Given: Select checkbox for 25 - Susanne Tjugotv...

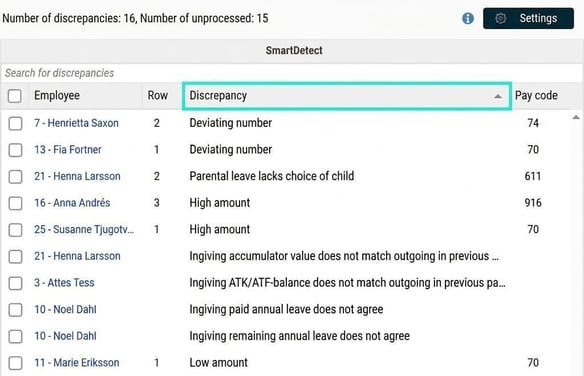Looking at the screenshot, I should point(15,230).
